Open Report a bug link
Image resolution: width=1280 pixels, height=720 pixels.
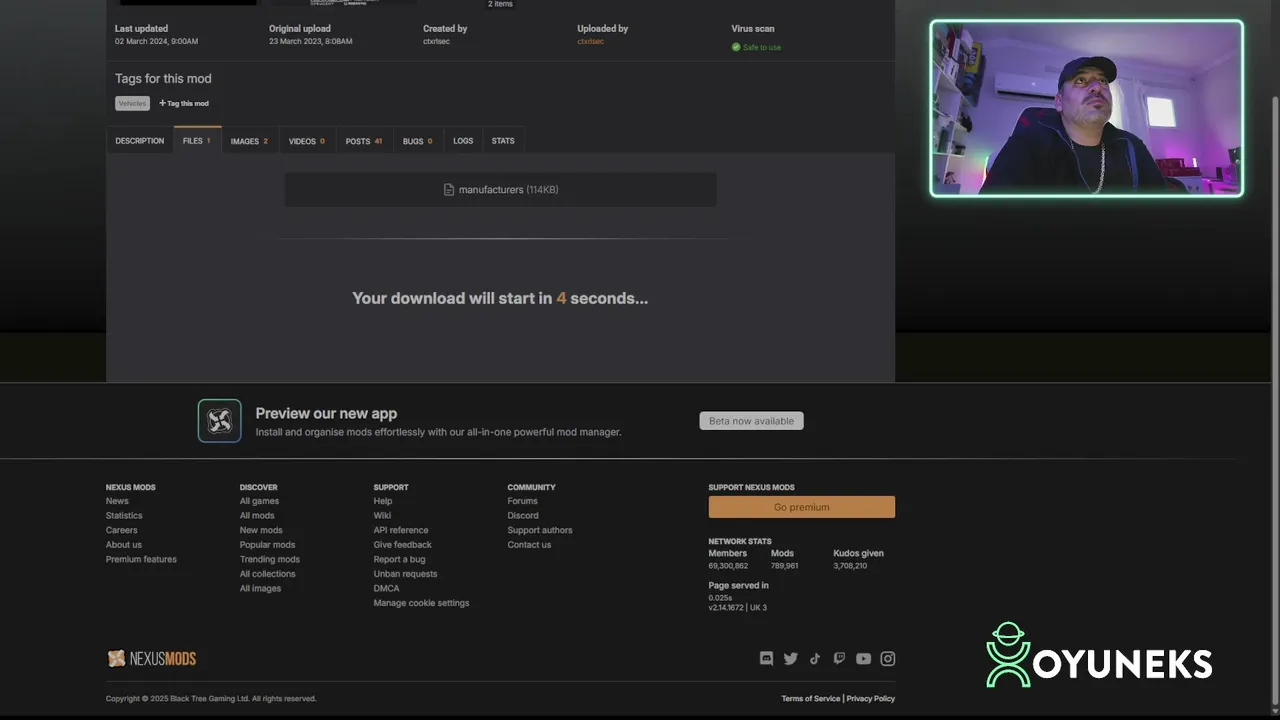point(400,559)
